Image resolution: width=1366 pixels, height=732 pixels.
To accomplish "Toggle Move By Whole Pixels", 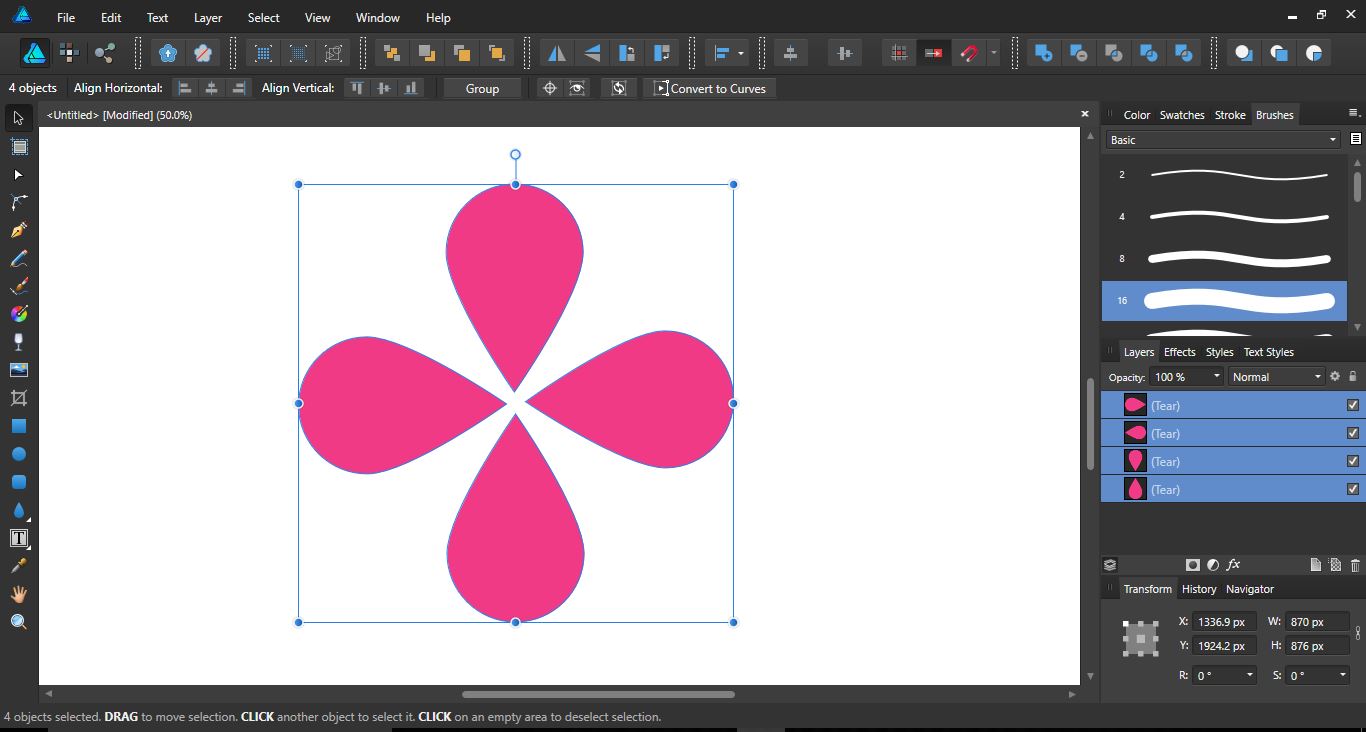I will [934, 53].
